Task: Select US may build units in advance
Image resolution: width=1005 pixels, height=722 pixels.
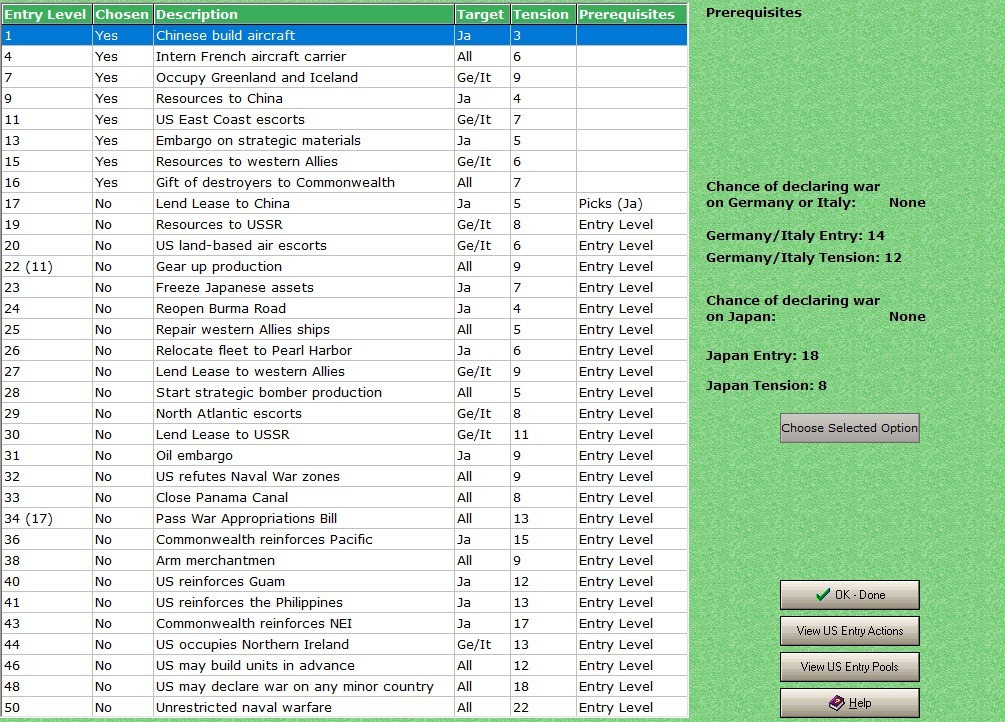Action: point(345,666)
